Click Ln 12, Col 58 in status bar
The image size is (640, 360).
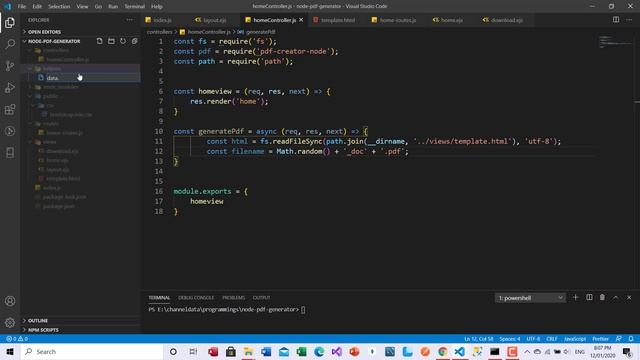(x=479, y=339)
